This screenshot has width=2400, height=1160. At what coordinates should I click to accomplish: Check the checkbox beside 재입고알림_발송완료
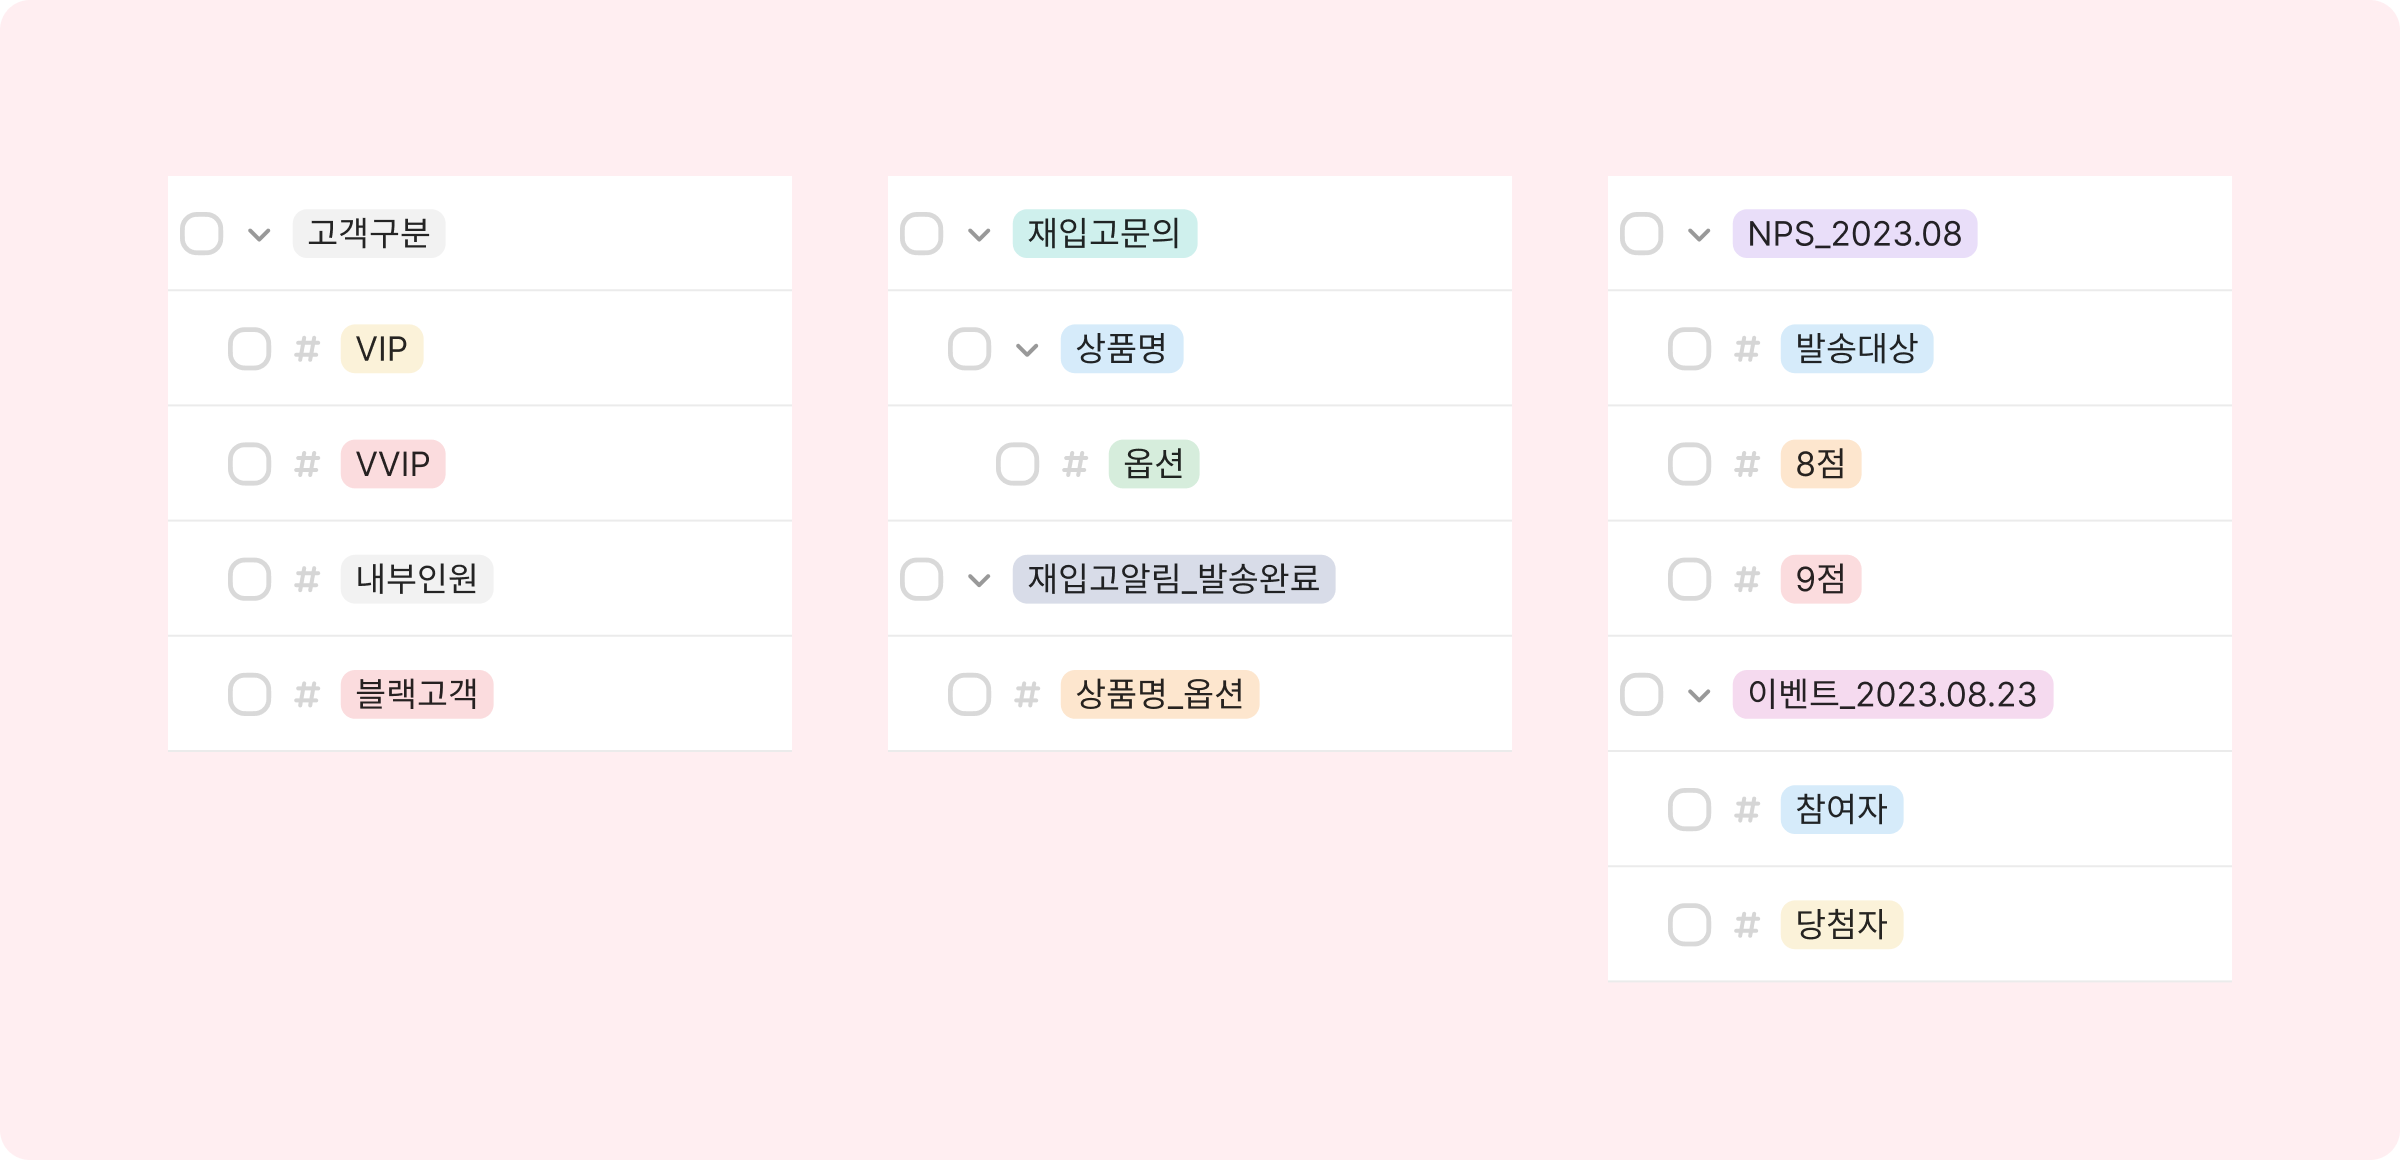tap(921, 579)
